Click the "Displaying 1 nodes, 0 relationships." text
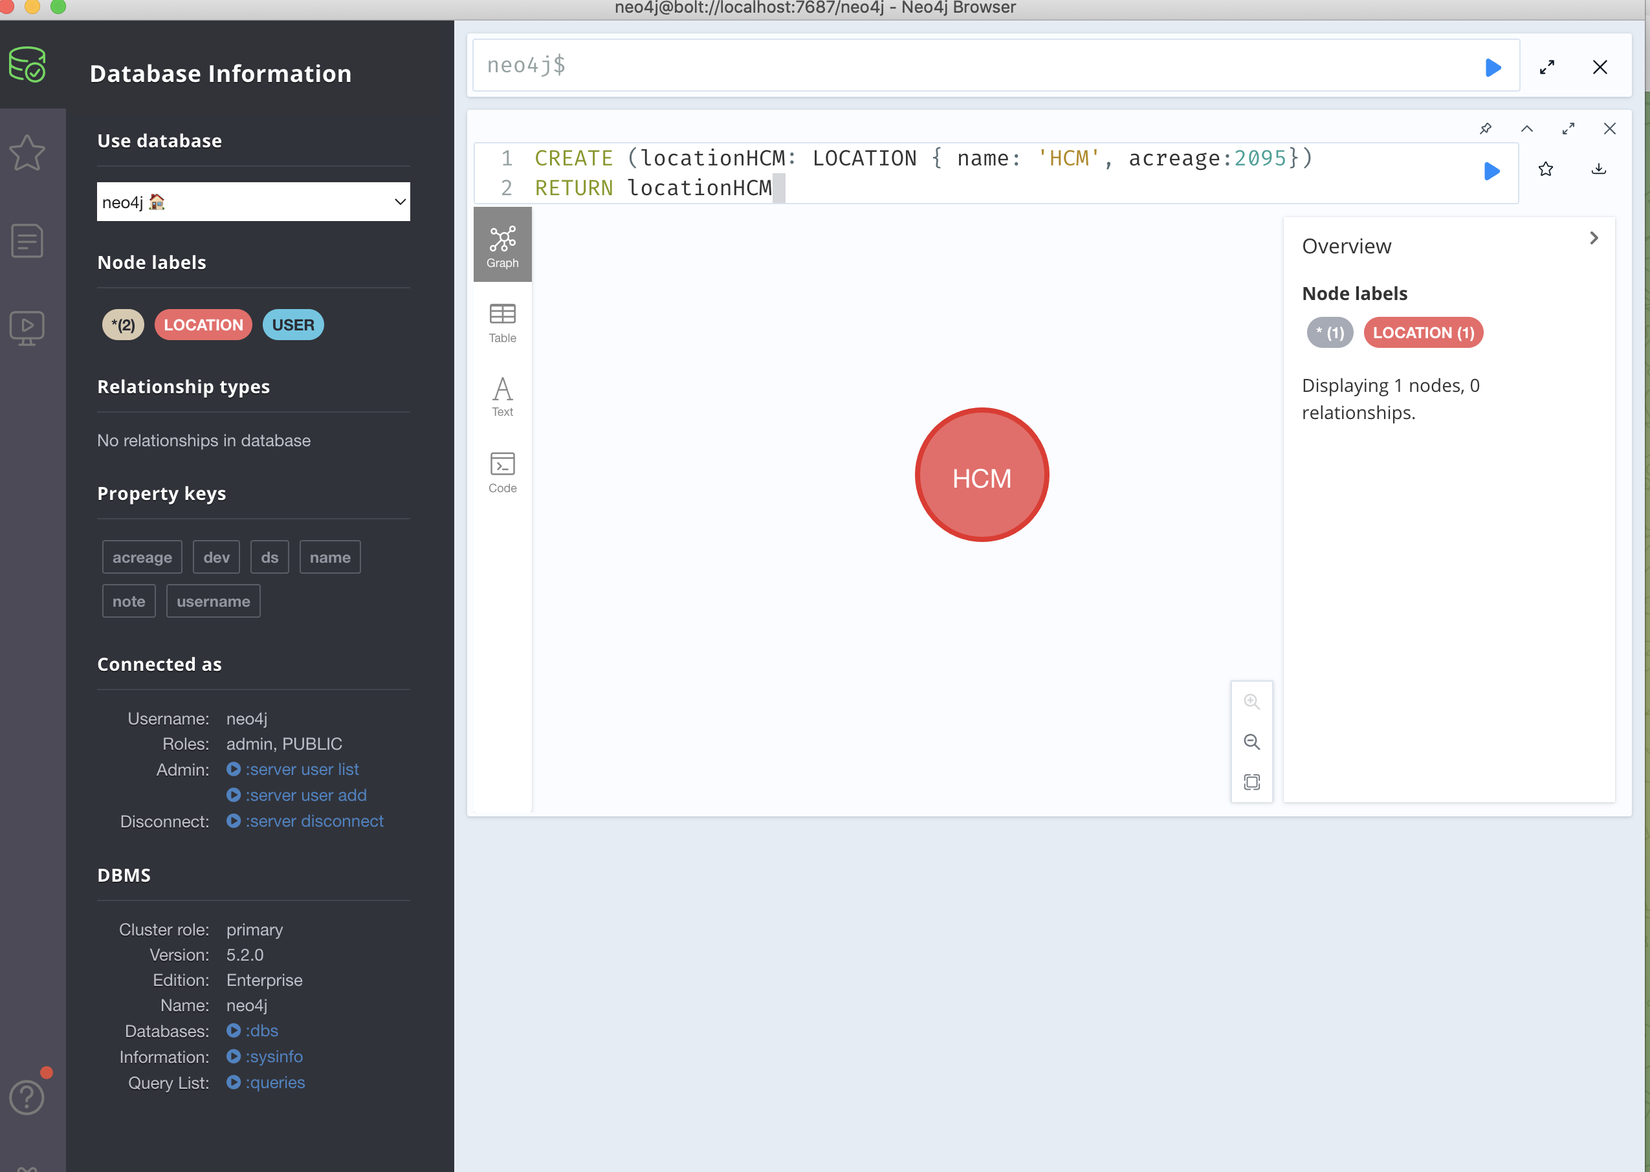1650x1172 pixels. pos(1391,399)
